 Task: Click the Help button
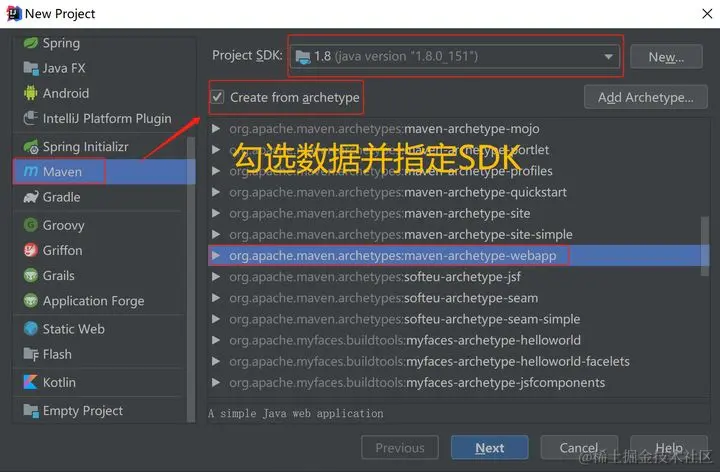[669, 448]
